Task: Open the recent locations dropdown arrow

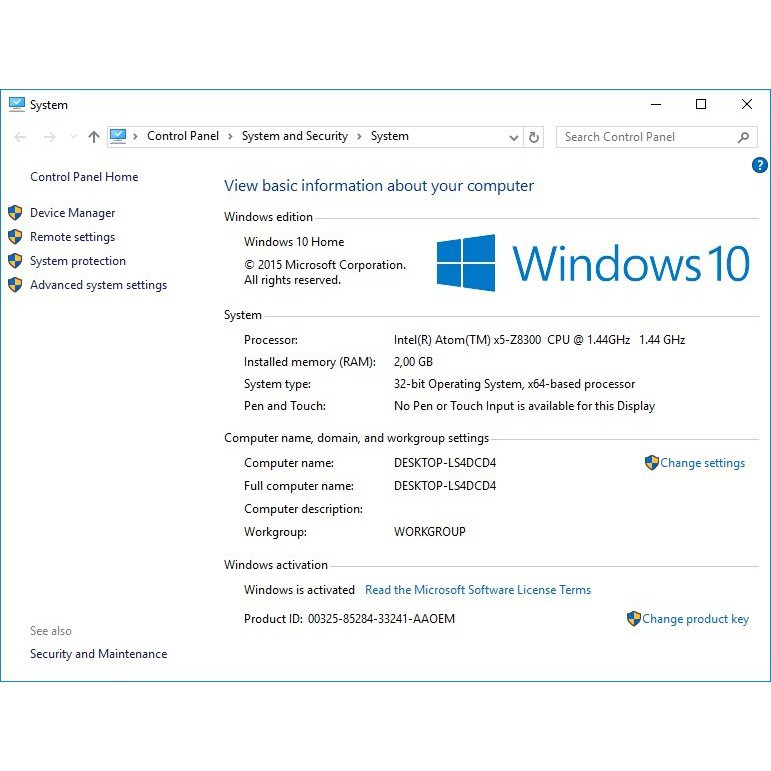Action: [72, 137]
